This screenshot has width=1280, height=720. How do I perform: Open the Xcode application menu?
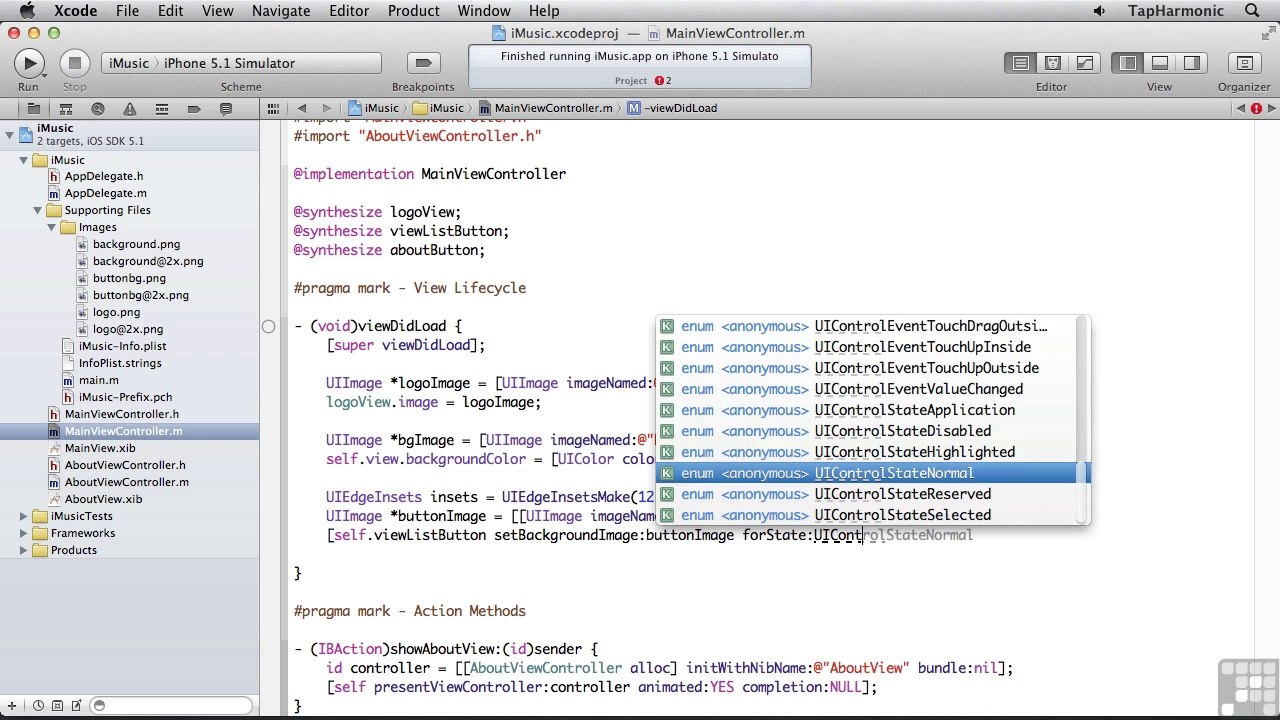[x=75, y=11]
